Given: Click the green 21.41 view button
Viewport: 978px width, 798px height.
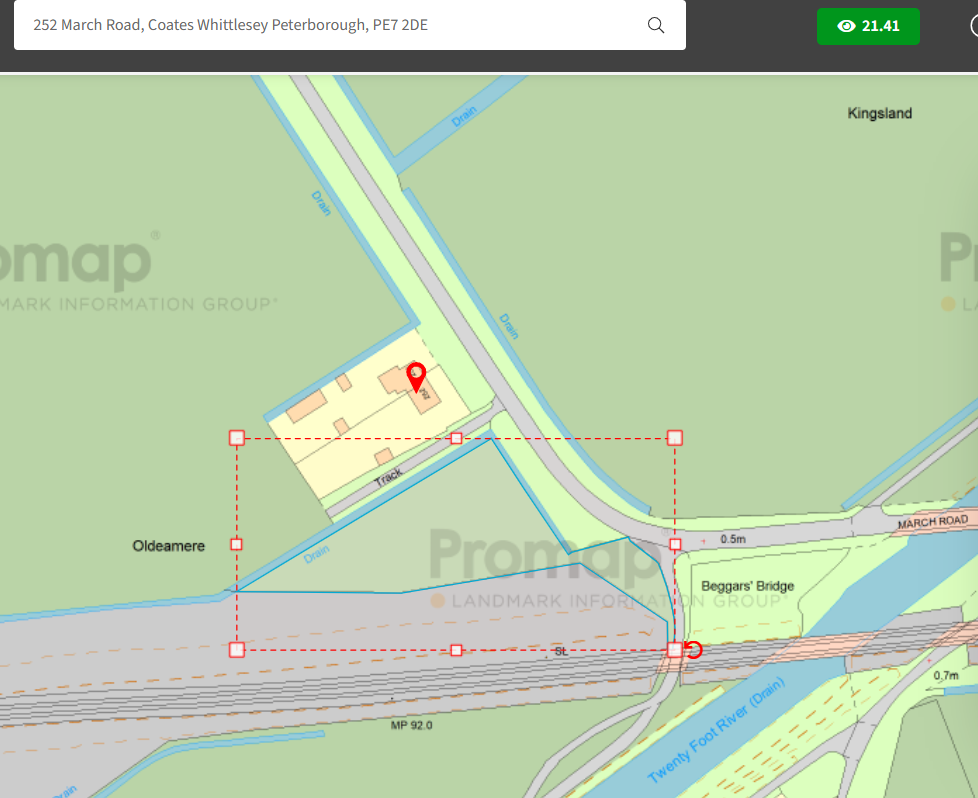Looking at the screenshot, I should [868, 26].
